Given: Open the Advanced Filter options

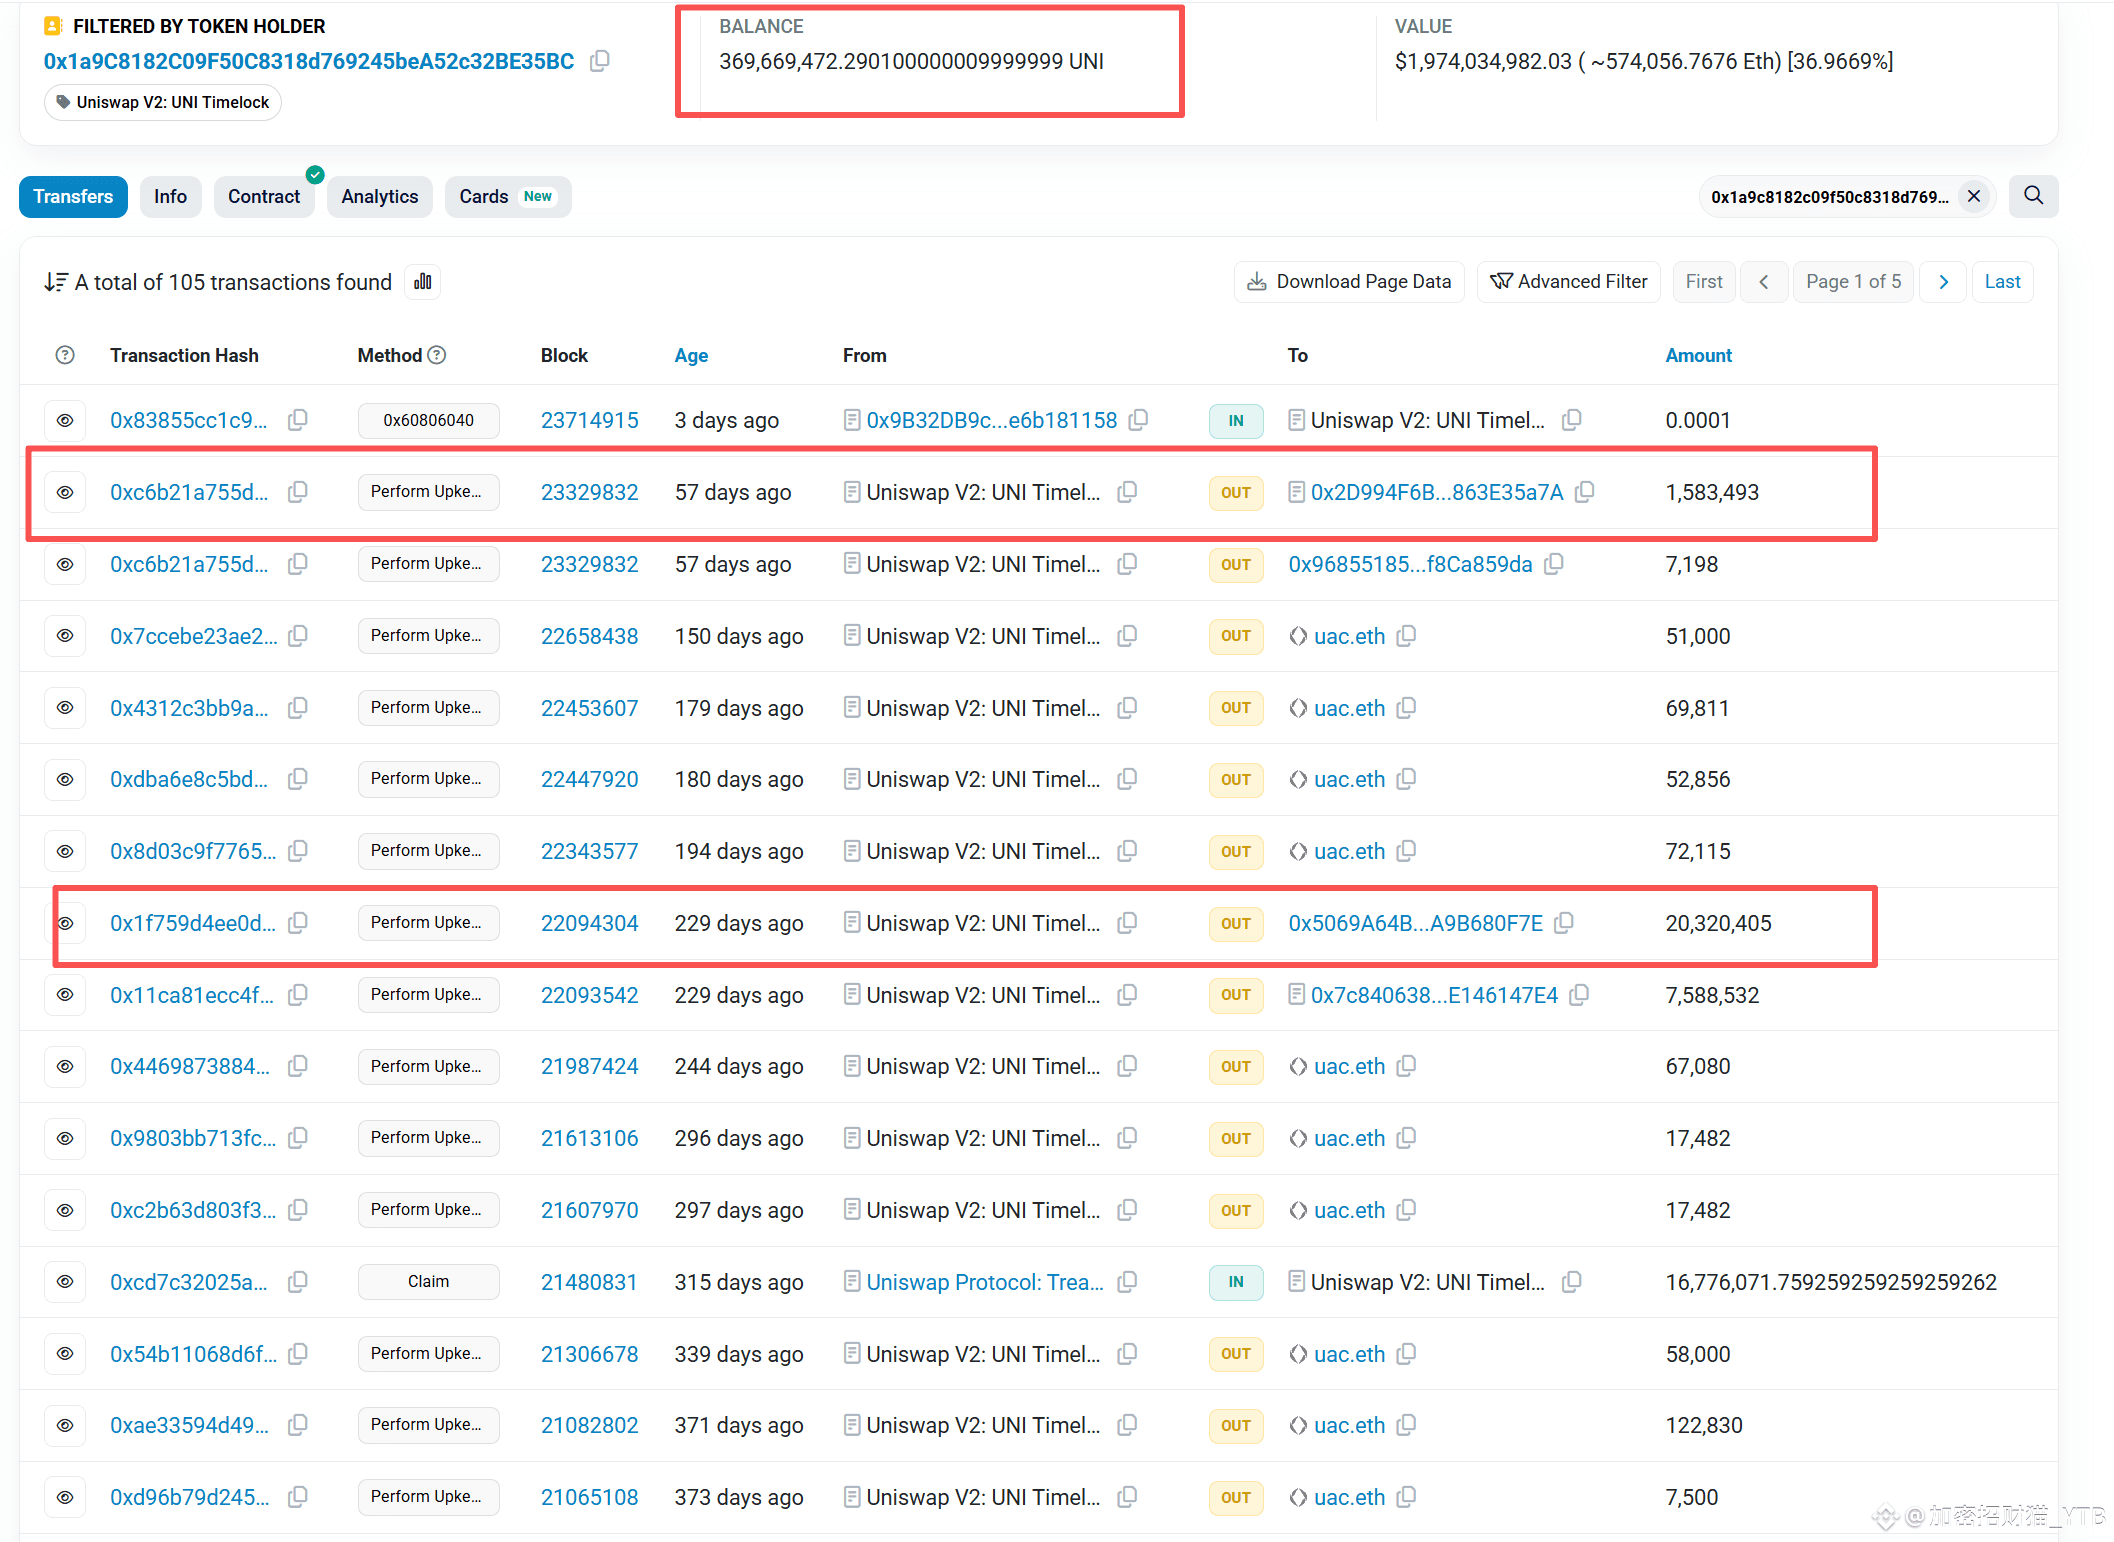Looking at the screenshot, I should point(1568,282).
